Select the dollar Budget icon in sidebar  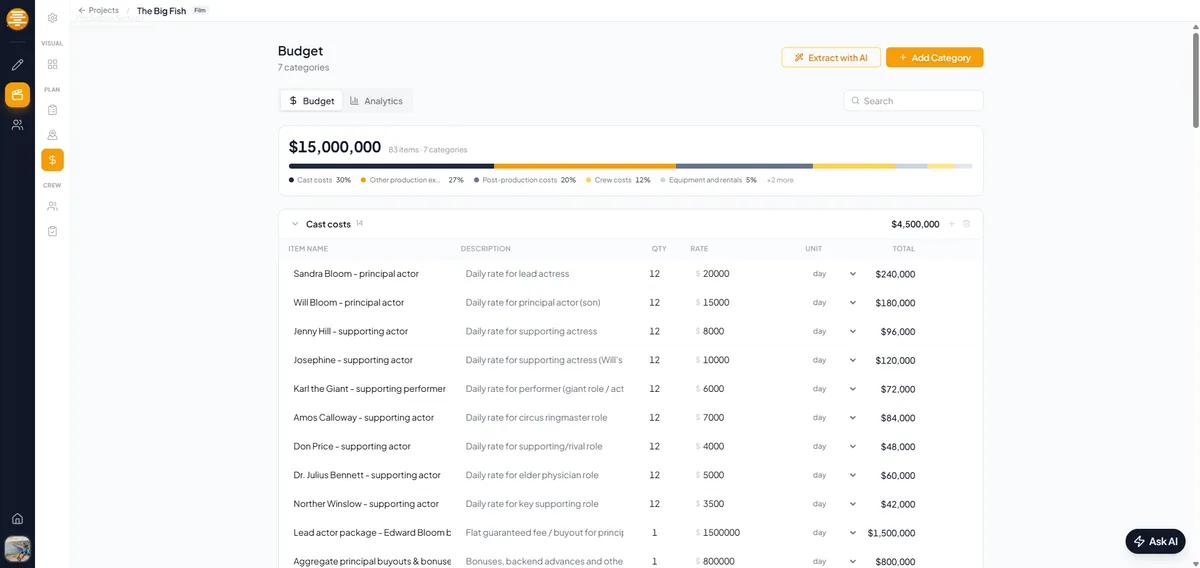click(52, 160)
